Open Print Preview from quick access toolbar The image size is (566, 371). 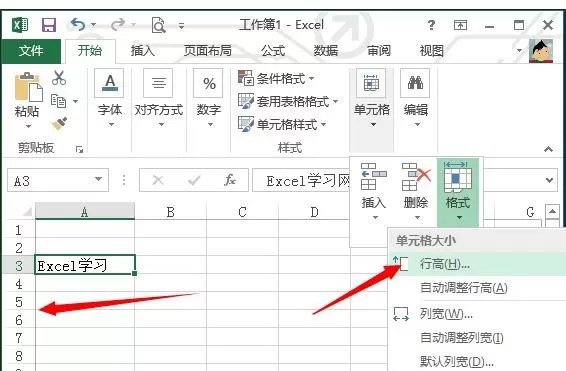(x=158, y=25)
